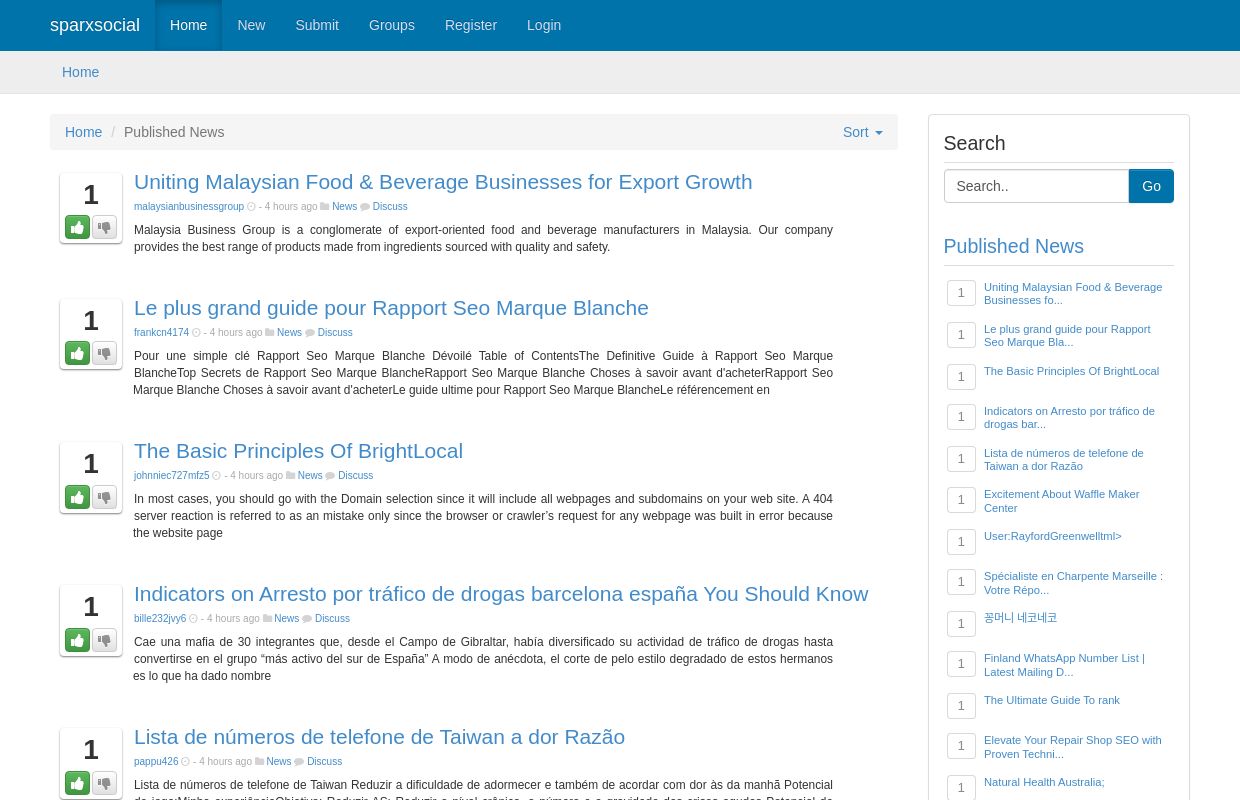Image resolution: width=1240 pixels, height=800 pixels.
Task: Open Indicators on Arresto por tráfico article
Action: pyautogui.click(x=501, y=594)
